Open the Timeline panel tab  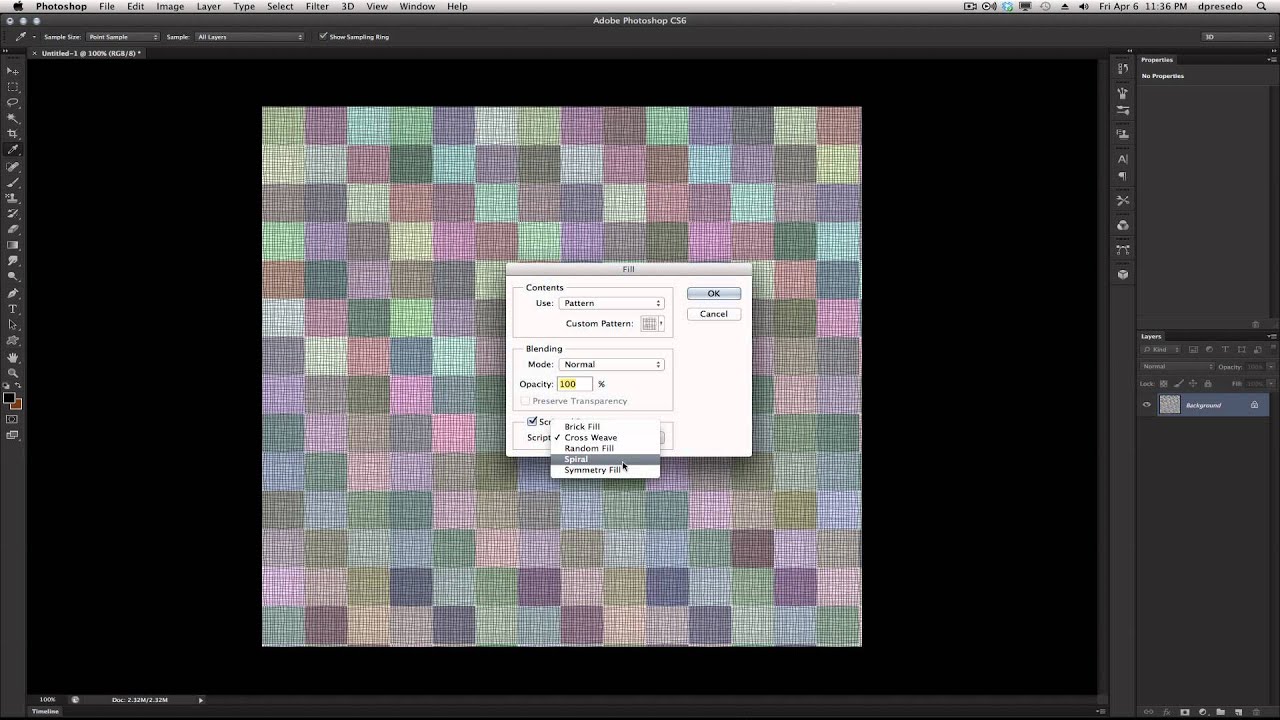(45, 711)
